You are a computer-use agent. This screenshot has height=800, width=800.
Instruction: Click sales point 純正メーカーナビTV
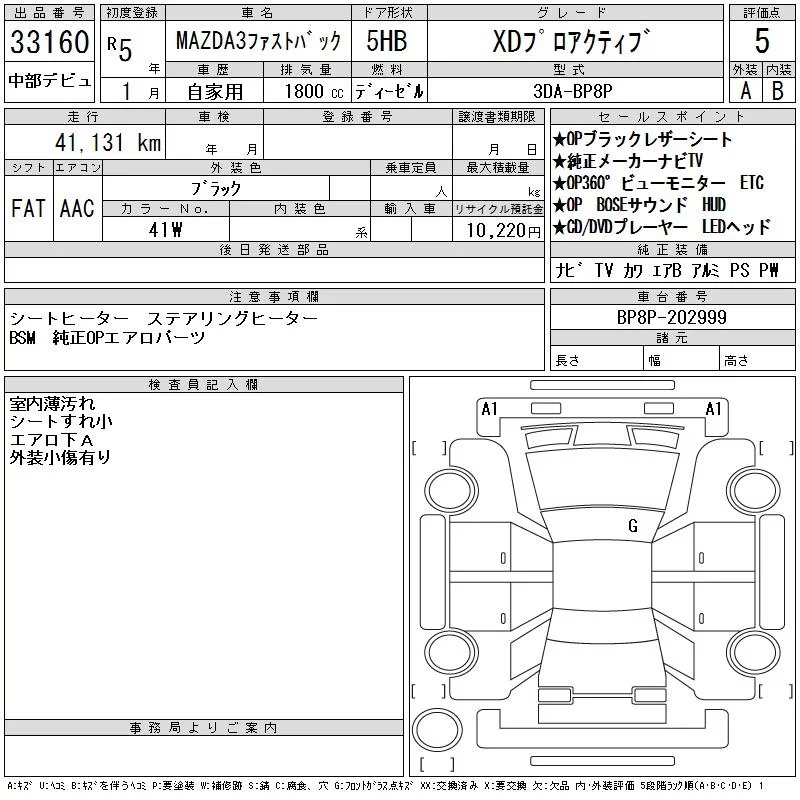coord(628,161)
